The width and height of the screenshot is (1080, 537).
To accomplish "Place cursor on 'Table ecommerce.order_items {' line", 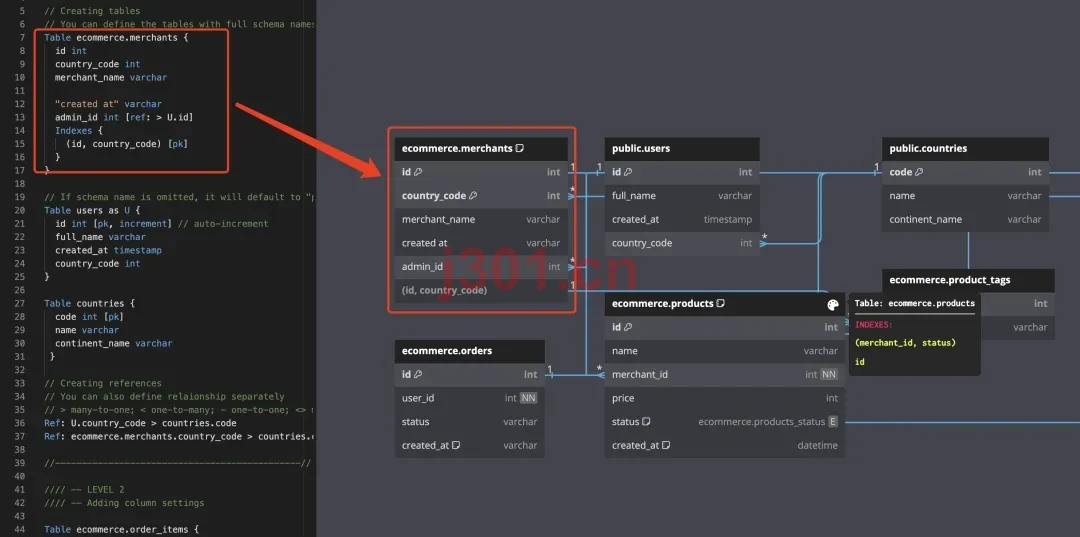I will click(121, 529).
